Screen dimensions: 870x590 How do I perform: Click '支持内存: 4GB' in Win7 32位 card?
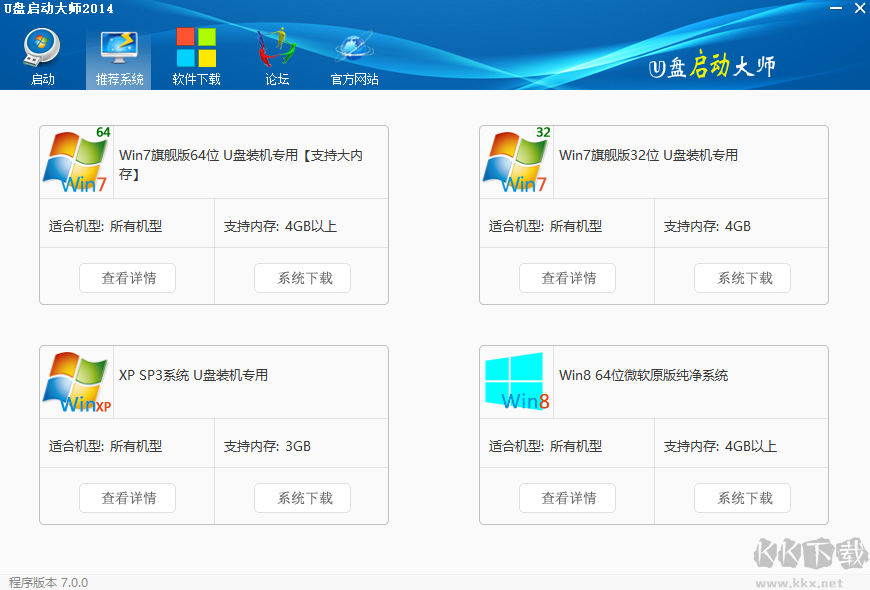(707, 226)
